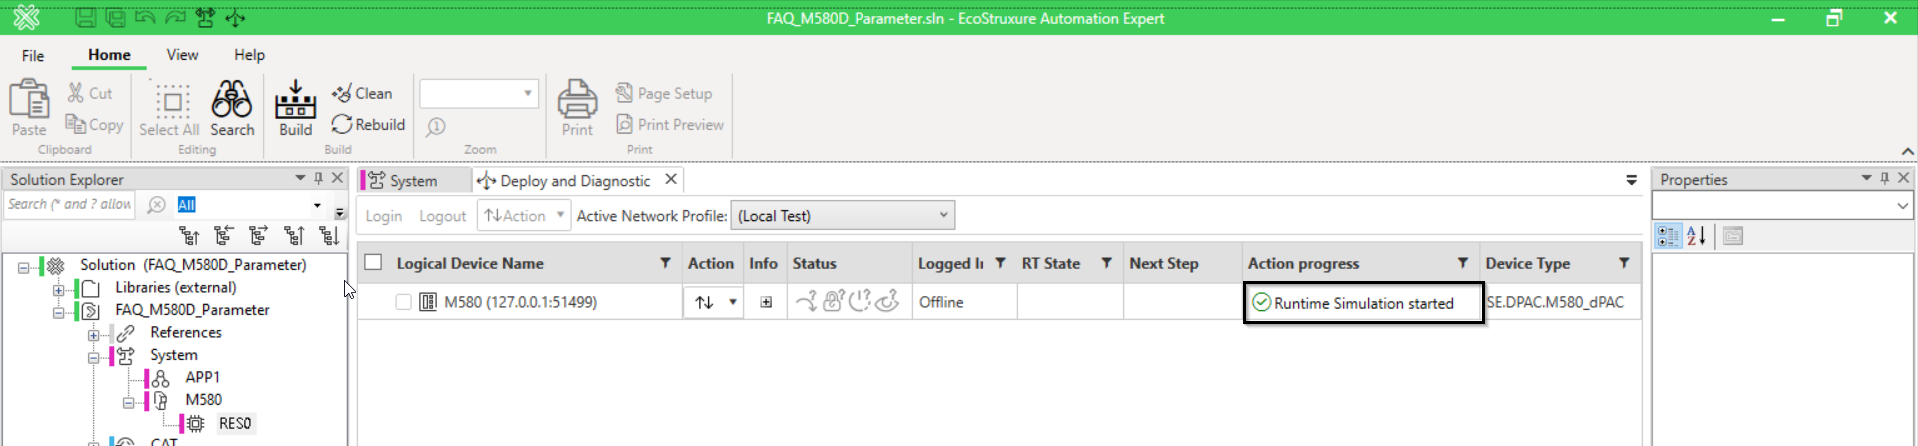1918x446 pixels.
Task: Click the Offline logged-in cell
Action: 964,302
